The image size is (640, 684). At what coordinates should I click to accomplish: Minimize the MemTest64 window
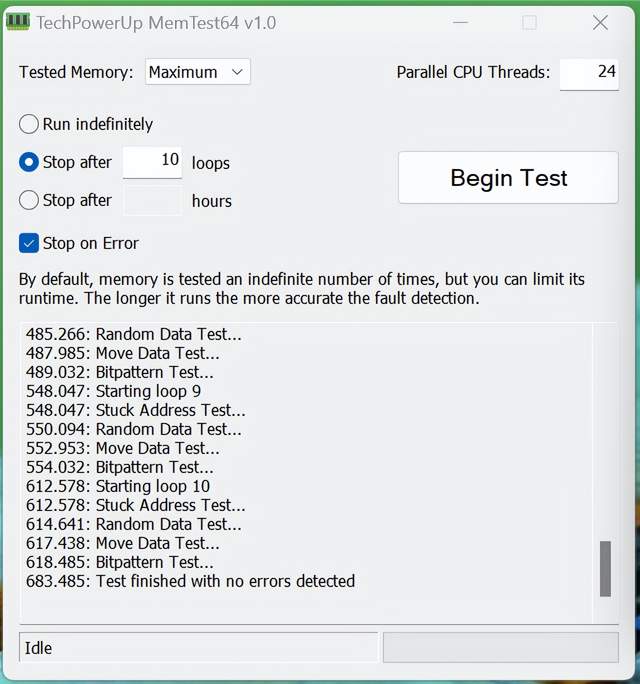click(461, 22)
